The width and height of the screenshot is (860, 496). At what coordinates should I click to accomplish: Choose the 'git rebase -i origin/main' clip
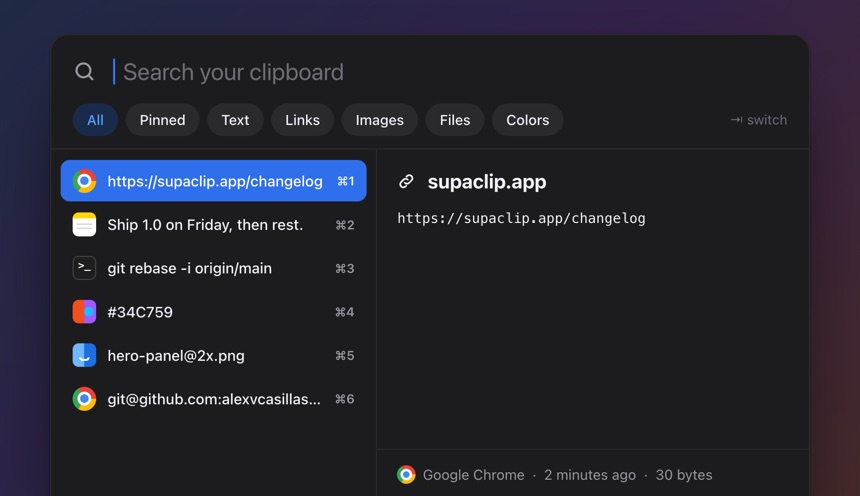[x=213, y=268]
